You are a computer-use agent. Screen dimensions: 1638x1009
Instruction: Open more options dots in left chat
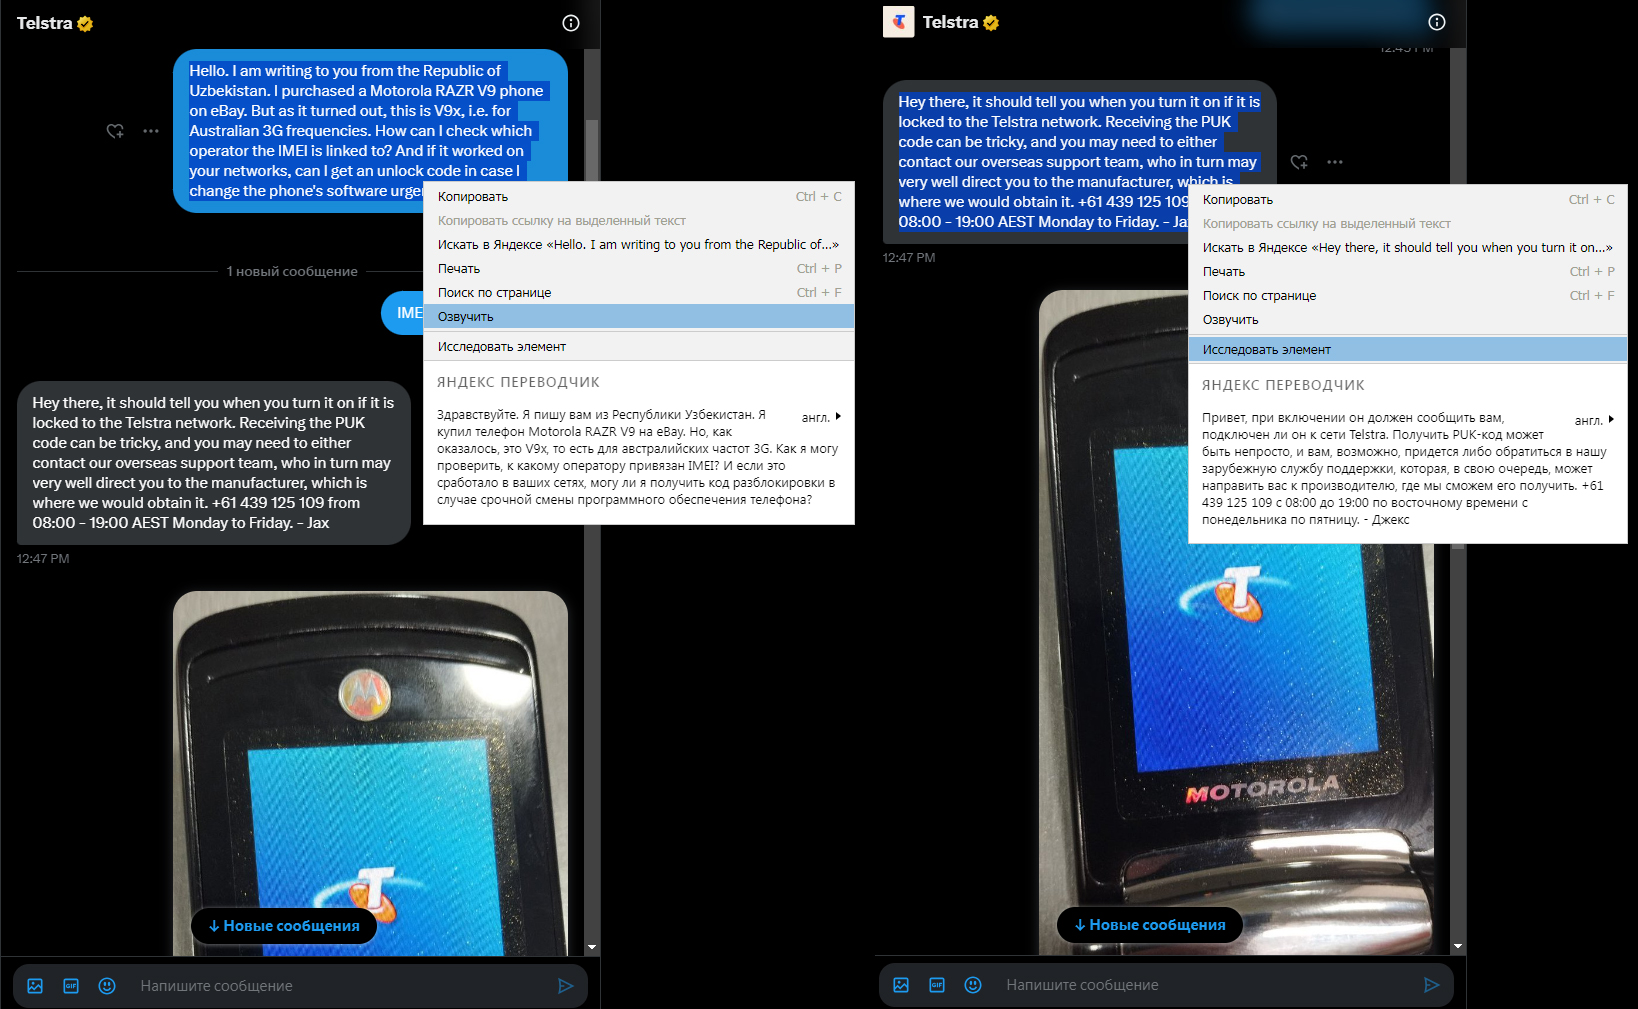tap(151, 131)
